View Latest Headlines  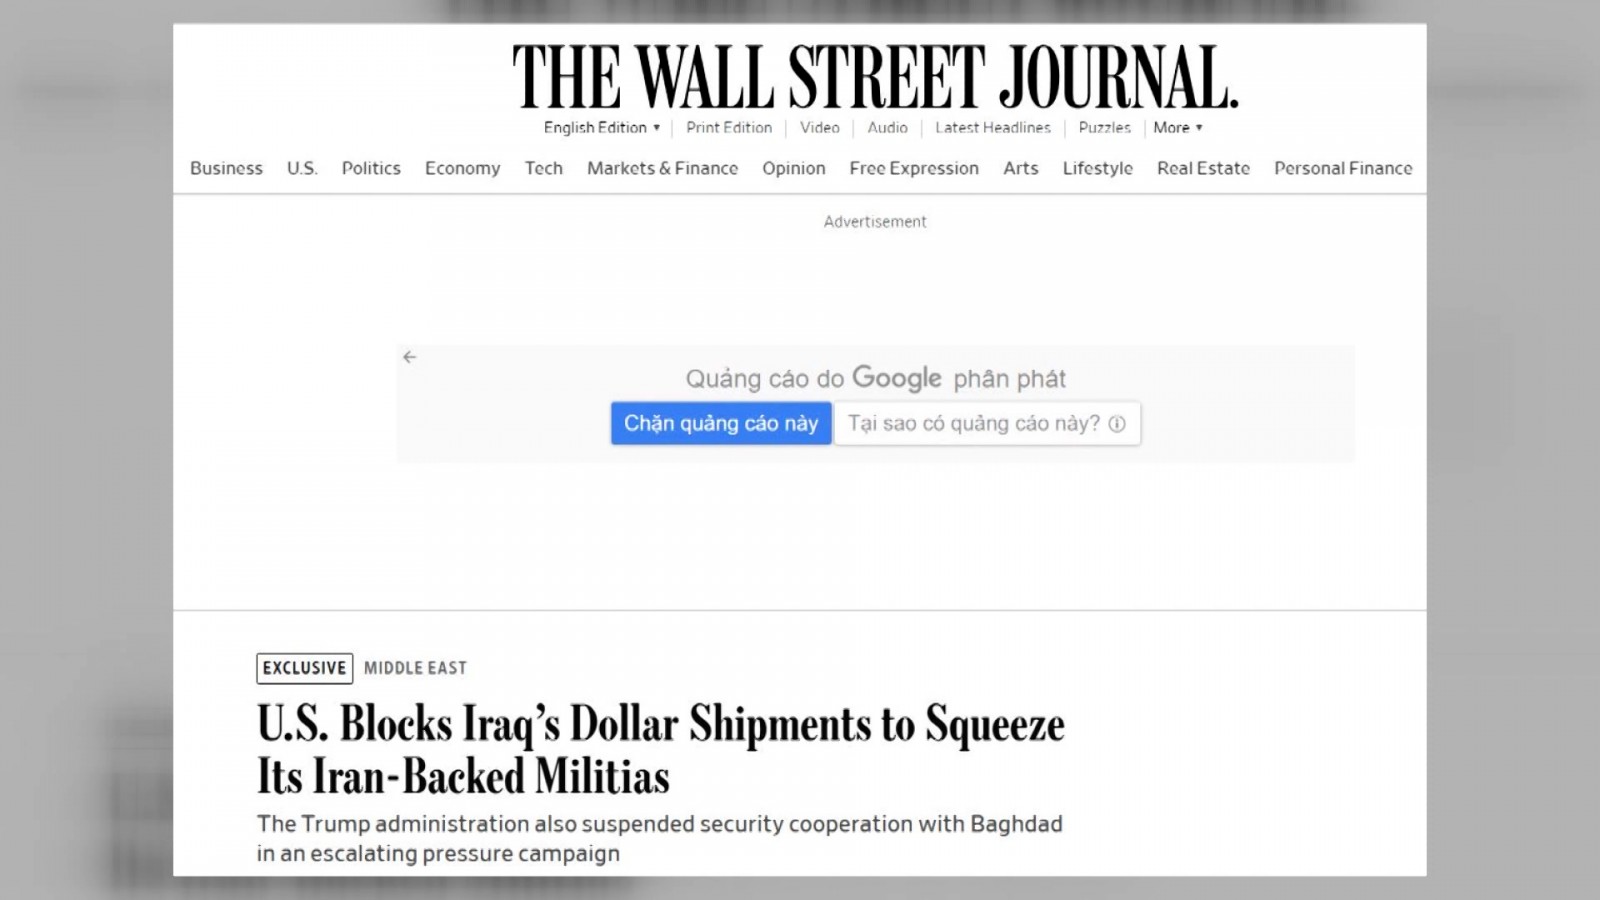click(x=993, y=128)
